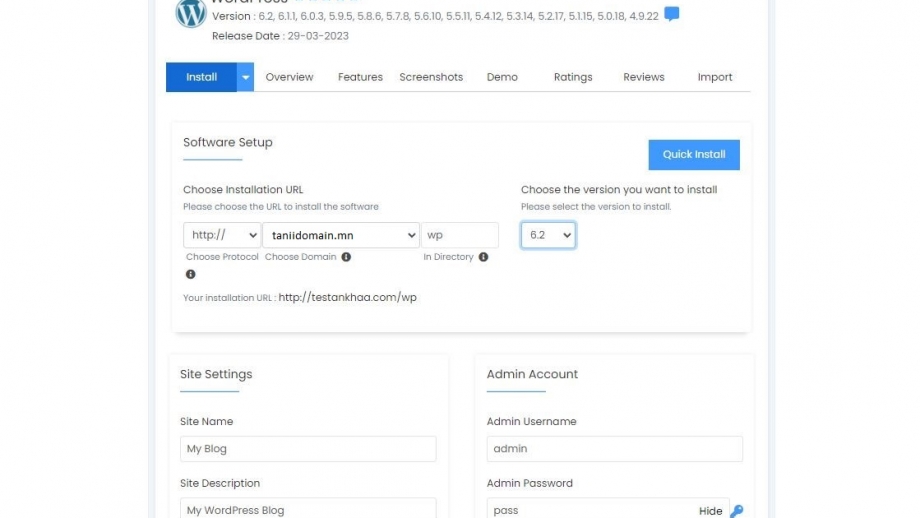Go to the Reviews tab

coord(644,77)
